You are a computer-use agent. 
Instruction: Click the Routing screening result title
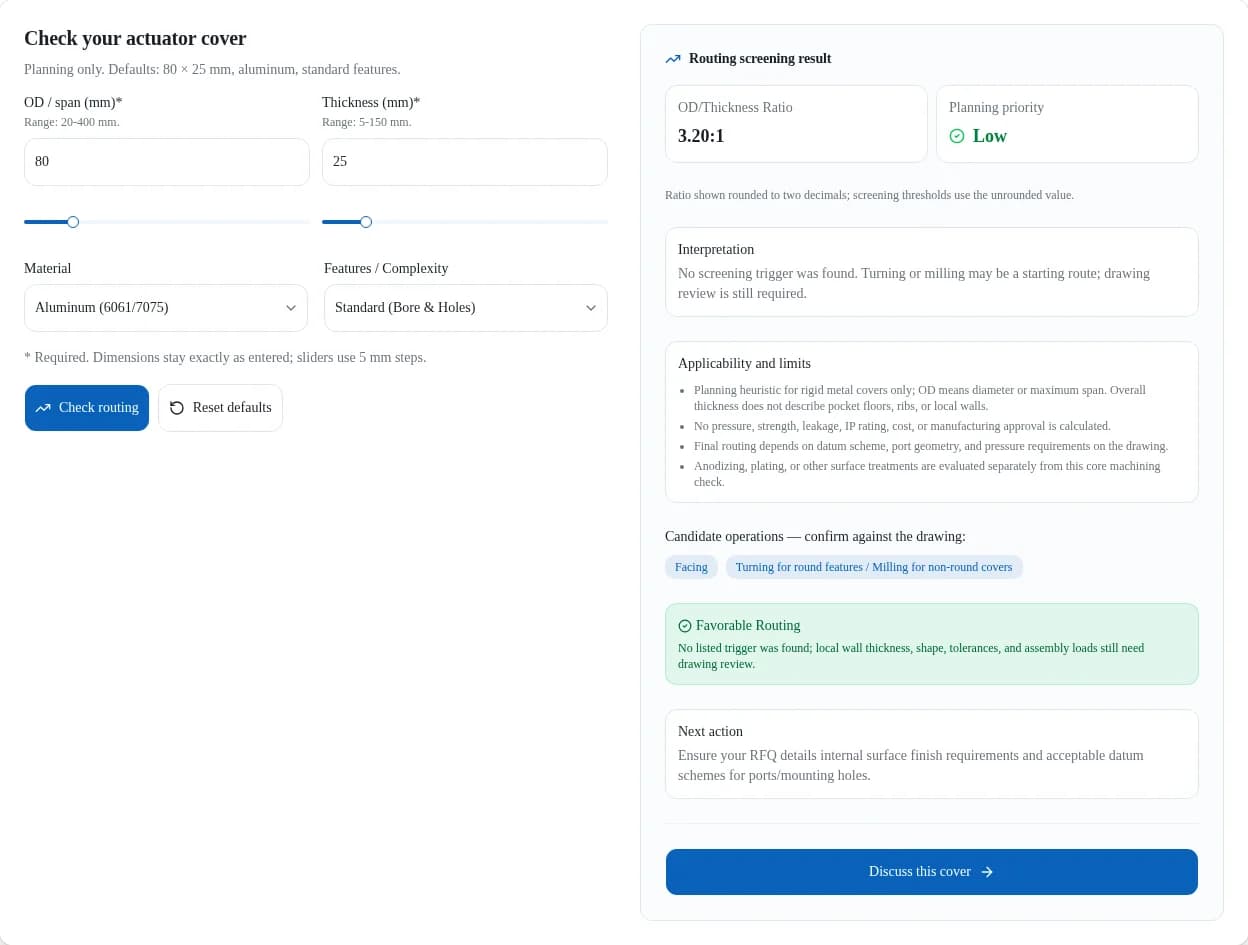point(760,59)
